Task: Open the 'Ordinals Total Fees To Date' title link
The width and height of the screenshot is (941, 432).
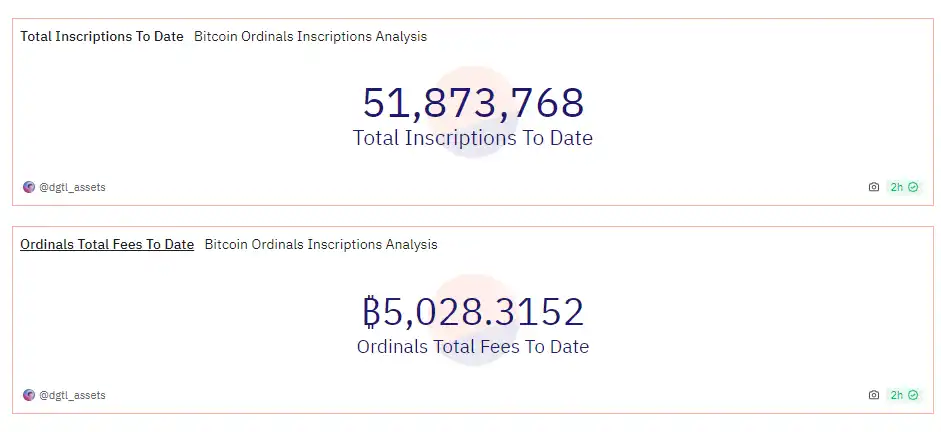Action: tap(107, 244)
